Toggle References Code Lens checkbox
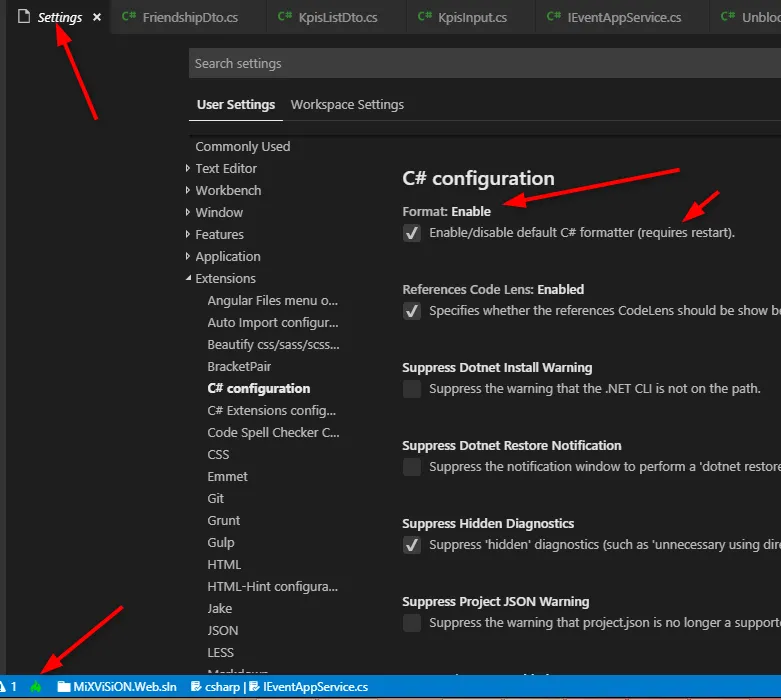 (x=412, y=311)
